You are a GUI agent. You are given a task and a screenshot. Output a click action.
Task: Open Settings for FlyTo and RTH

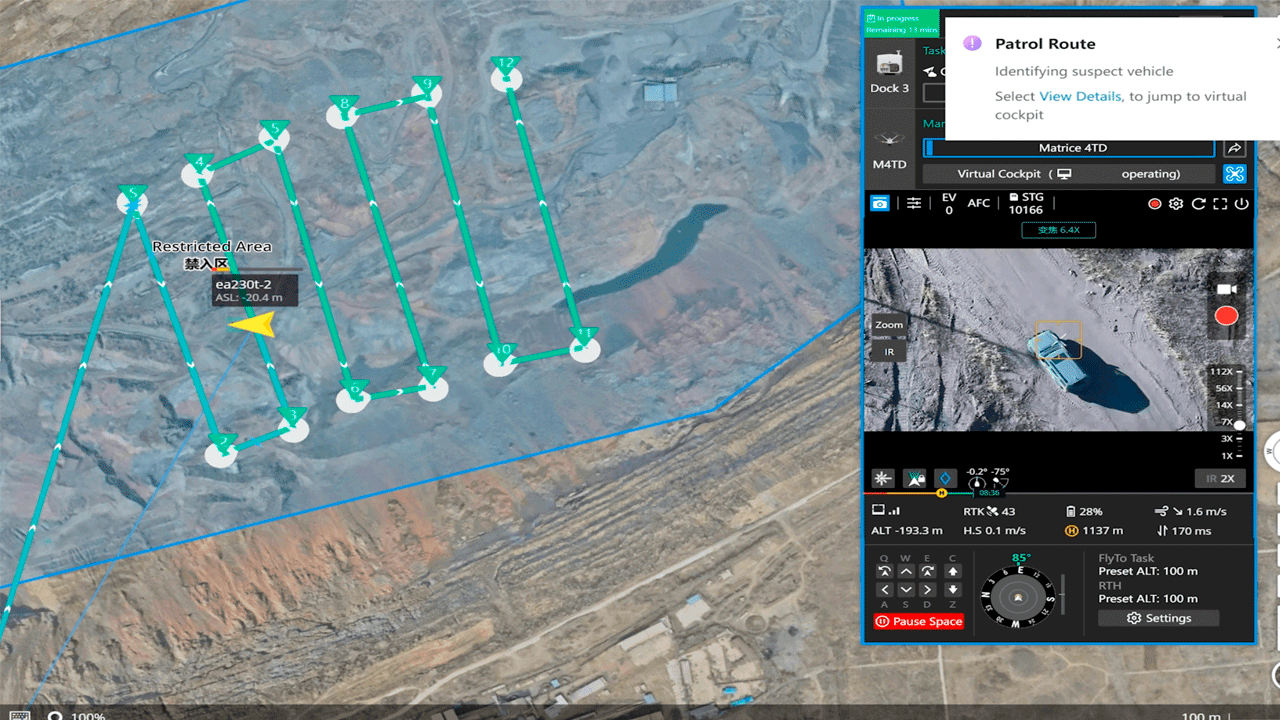point(1158,618)
